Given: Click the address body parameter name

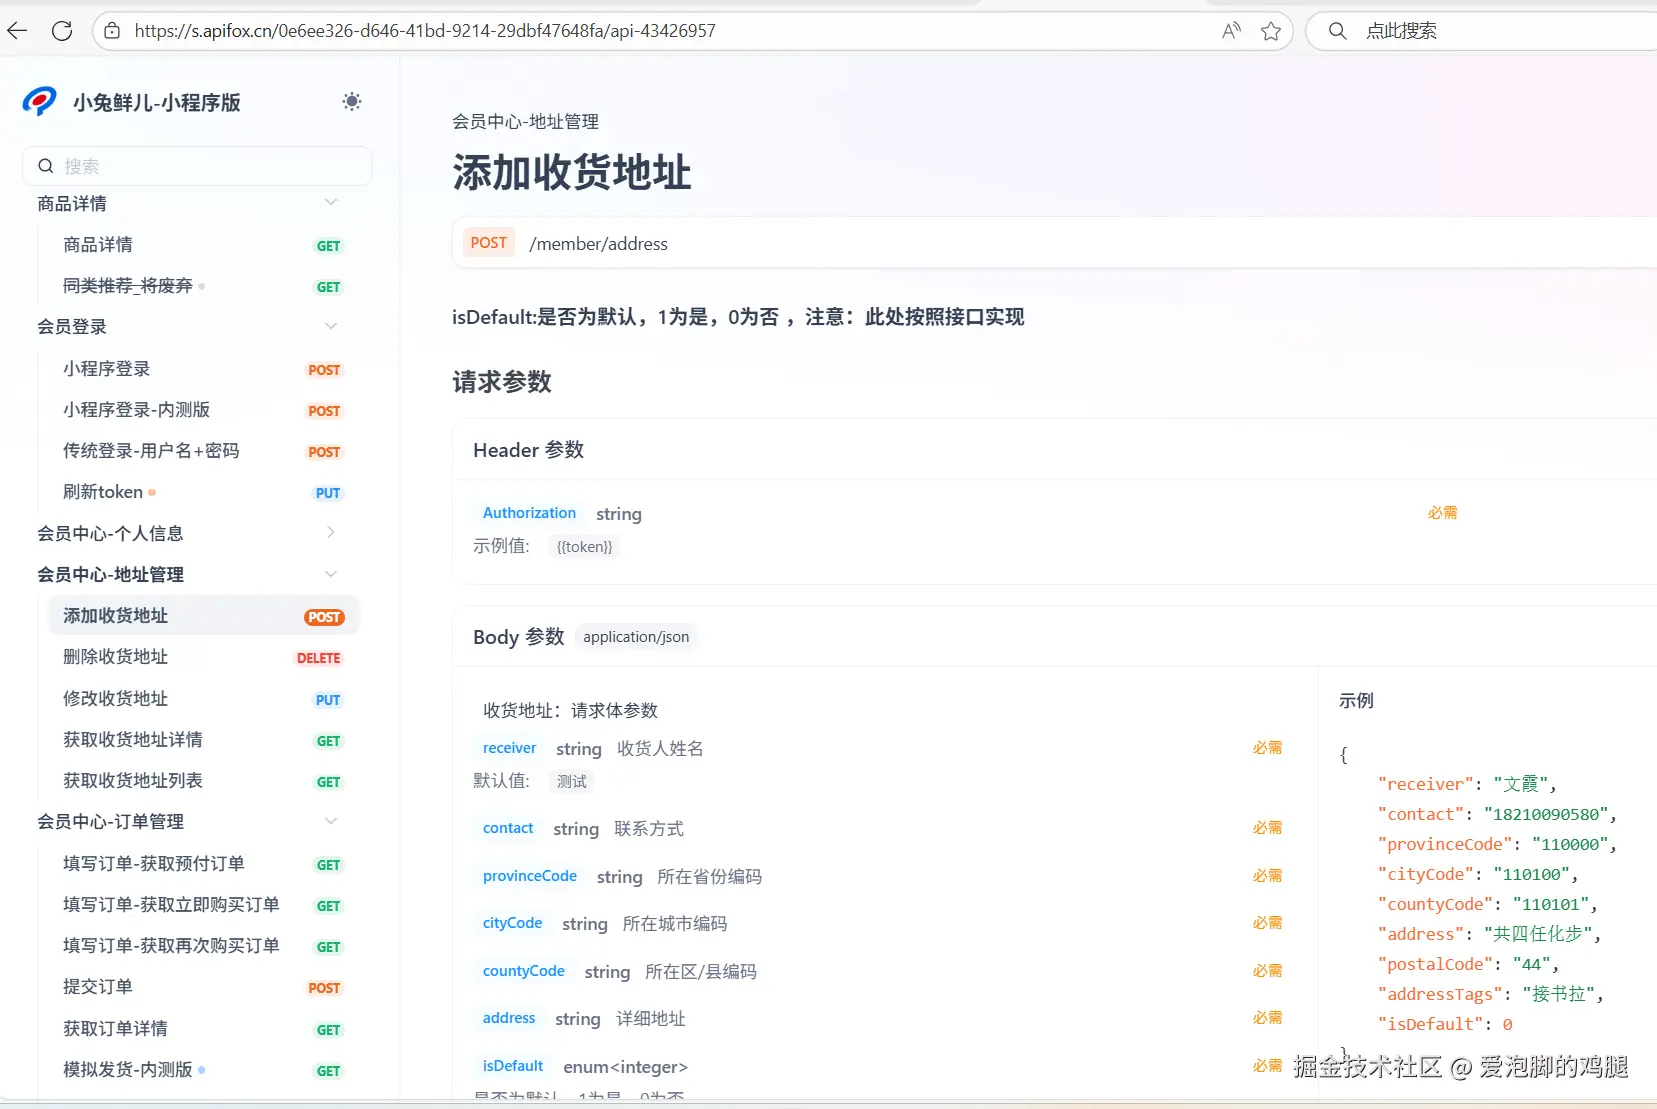Looking at the screenshot, I should point(509,1018).
